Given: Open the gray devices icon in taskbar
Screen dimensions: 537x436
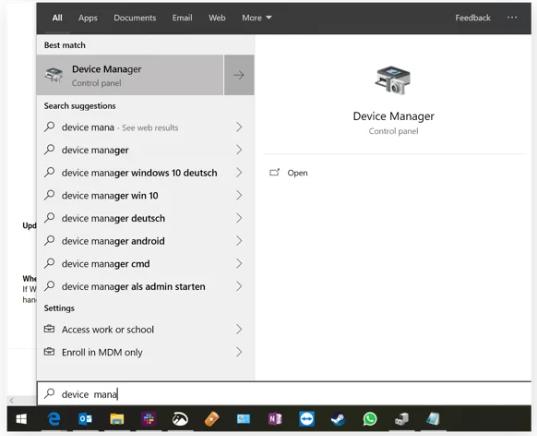Looking at the screenshot, I should coord(401,419).
